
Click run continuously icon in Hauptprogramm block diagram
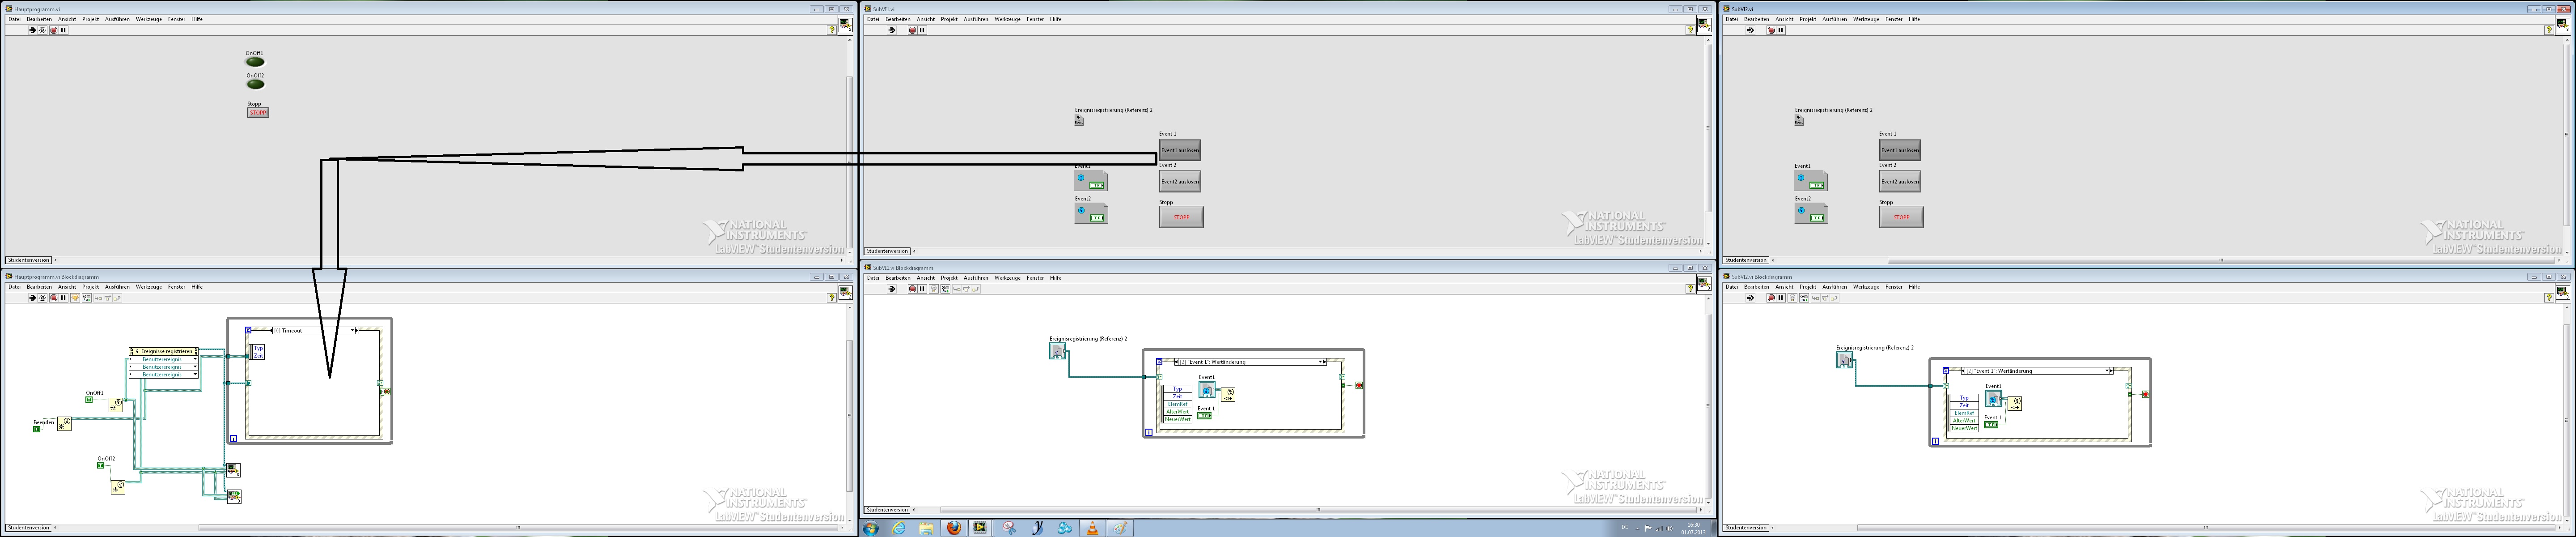[x=42, y=298]
